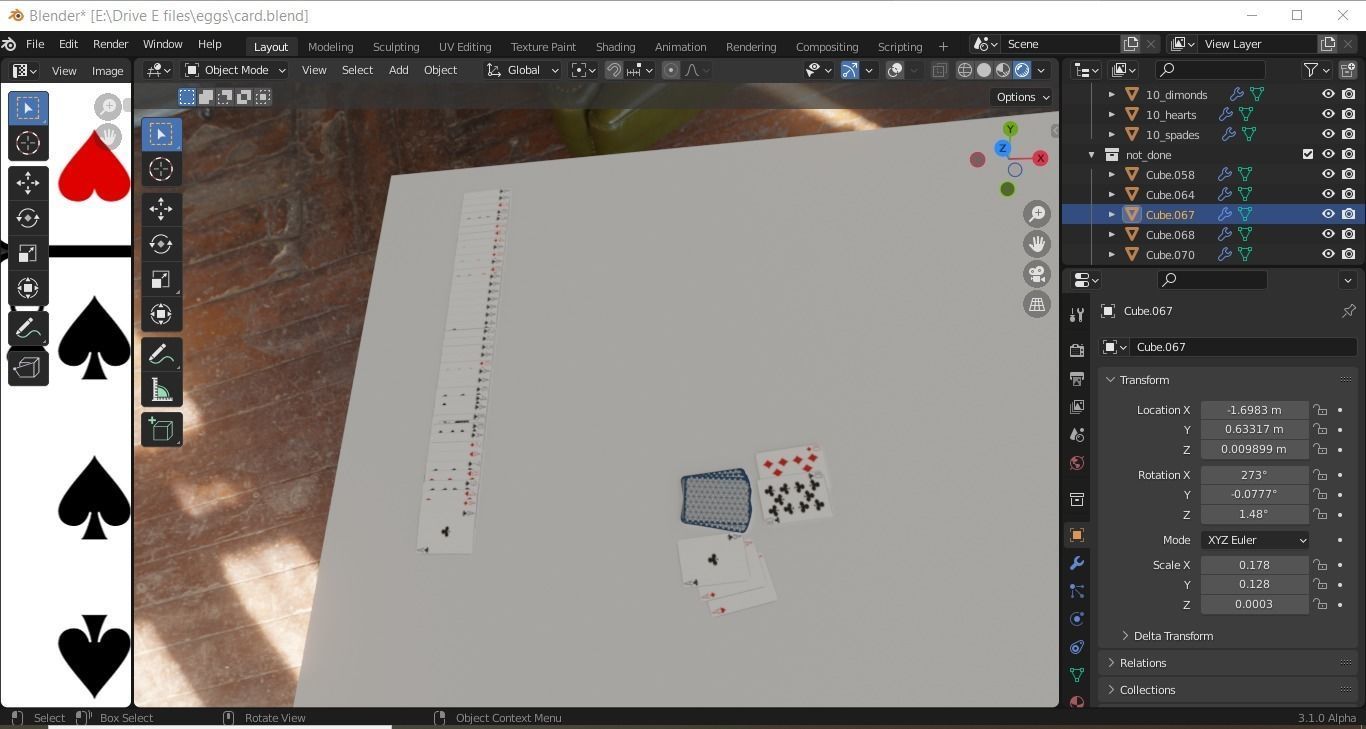Collapse the not_done collection

coord(1091,155)
